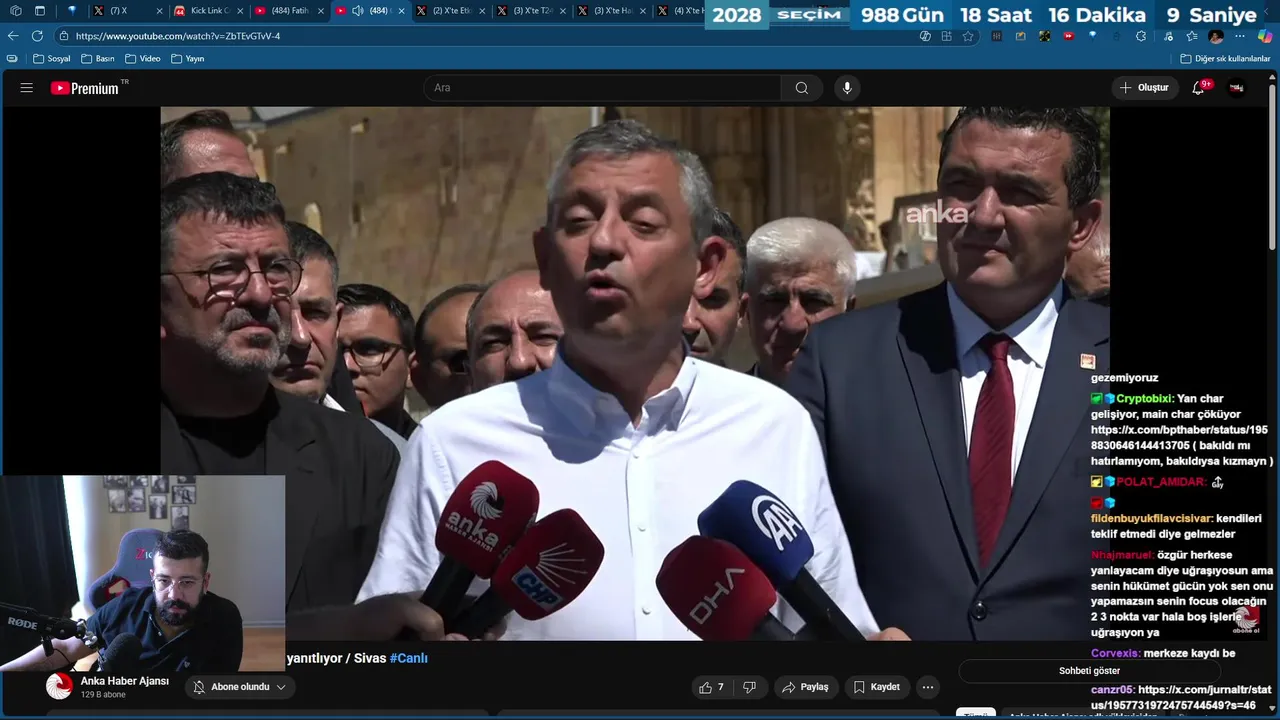Open browser settings and more menu
The width and height of the screenshot is (1280, 720).
tap(1240, 36)
